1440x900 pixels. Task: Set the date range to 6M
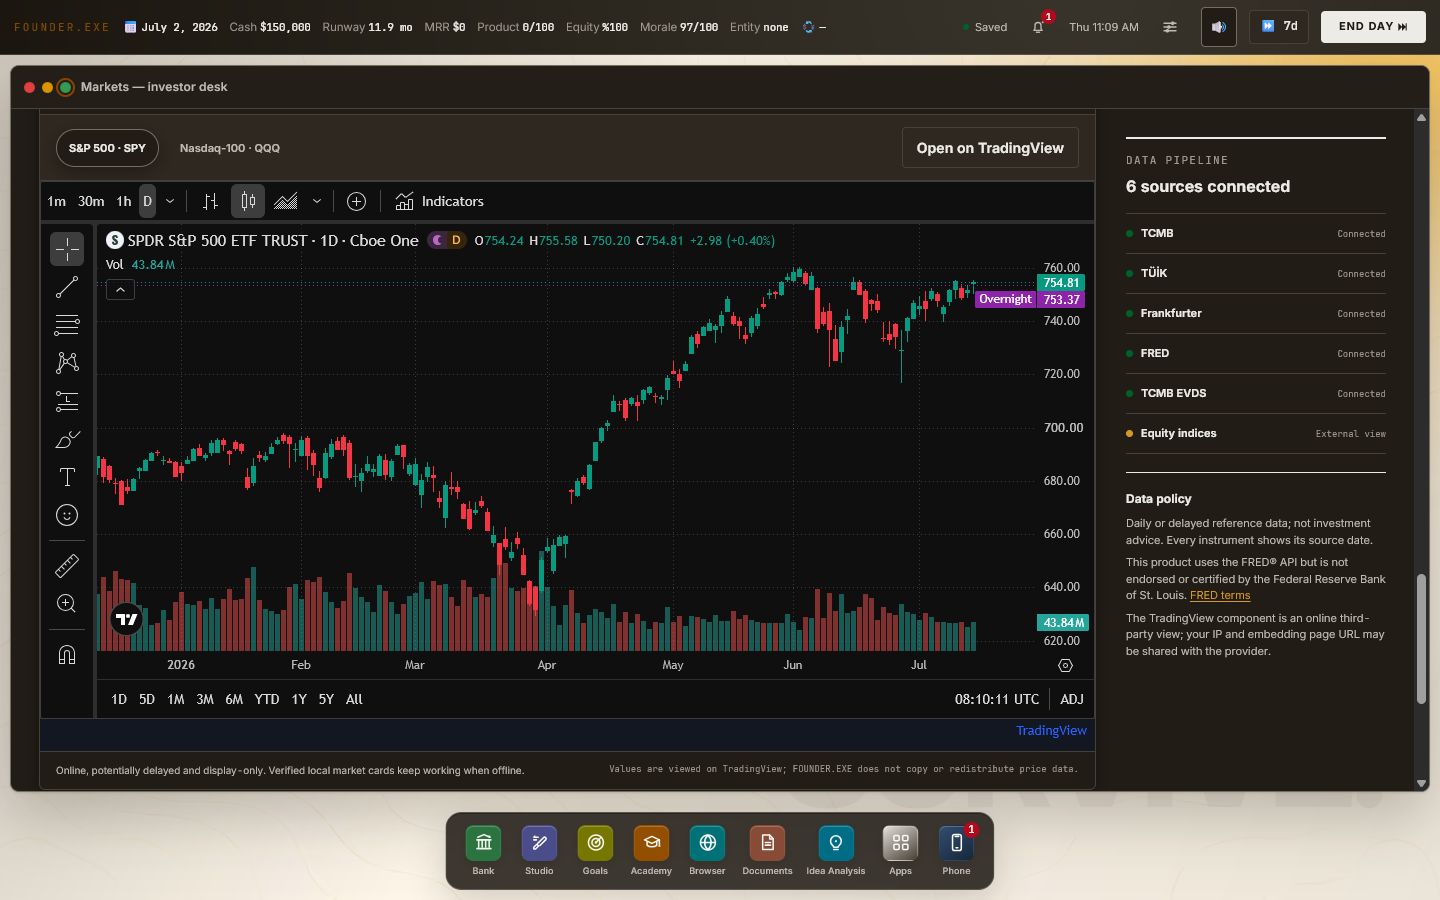(234, 699)
